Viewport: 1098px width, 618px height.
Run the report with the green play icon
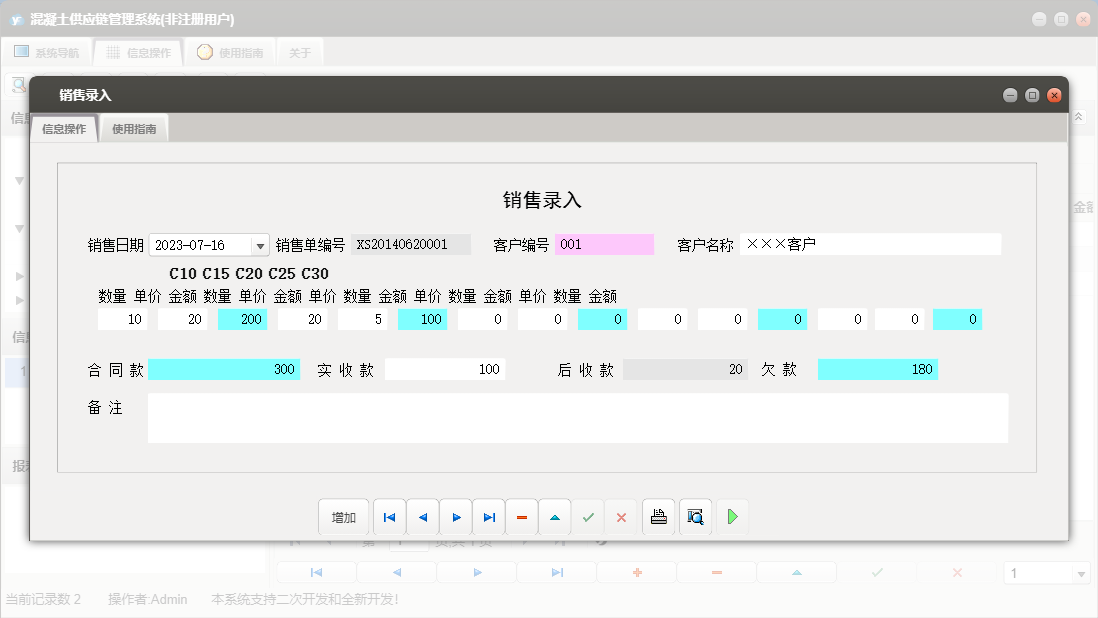pyautogui.click(x=732, y=517)
